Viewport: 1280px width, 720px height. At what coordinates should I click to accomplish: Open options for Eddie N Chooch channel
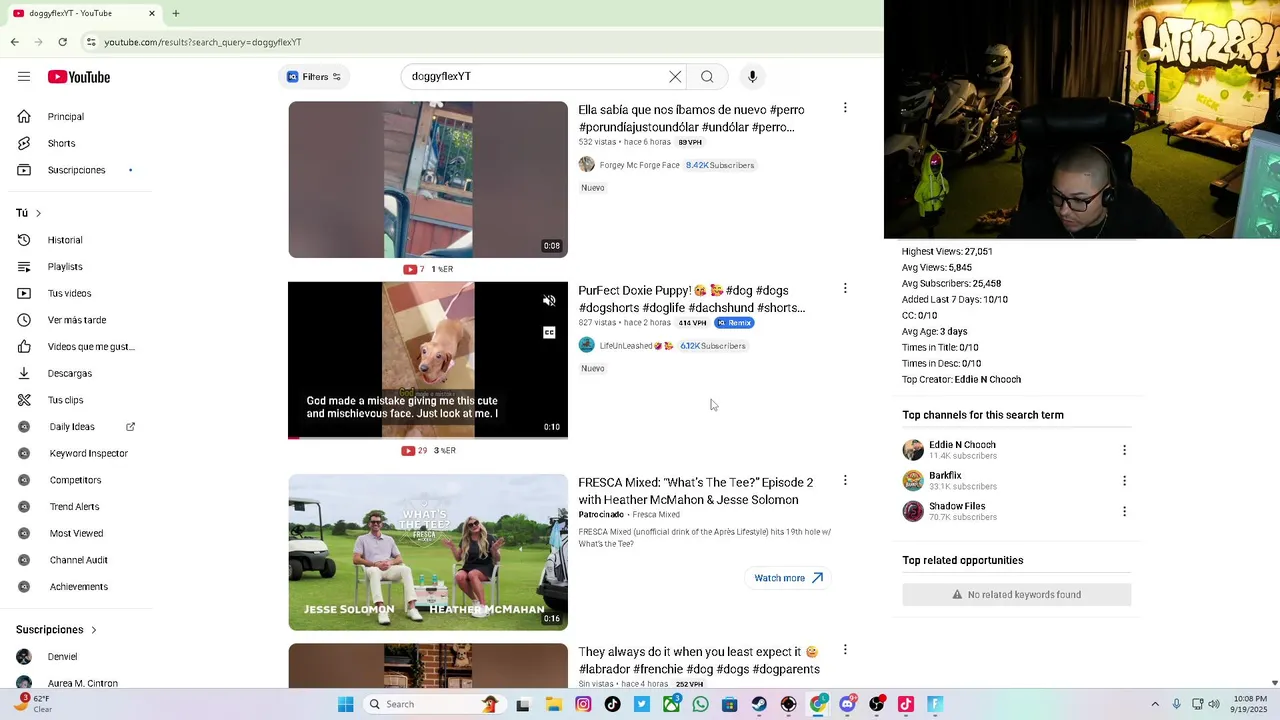[x=1124, y=450]
